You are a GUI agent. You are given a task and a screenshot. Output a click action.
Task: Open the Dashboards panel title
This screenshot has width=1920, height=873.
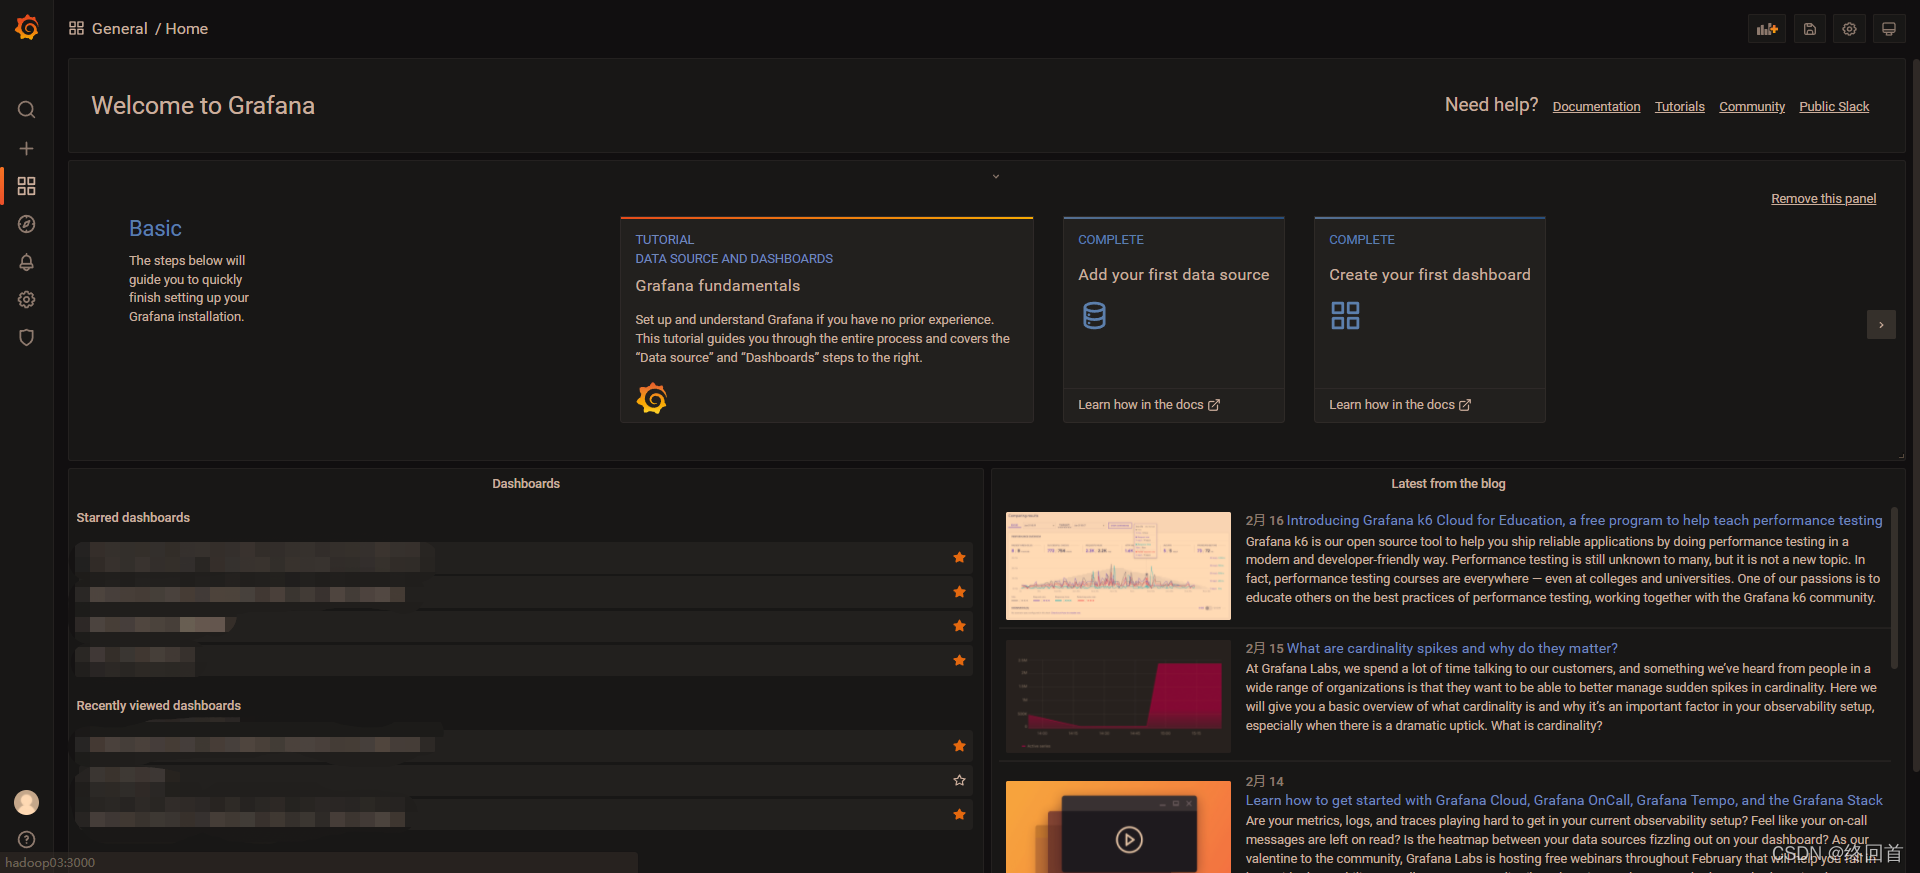526,484
